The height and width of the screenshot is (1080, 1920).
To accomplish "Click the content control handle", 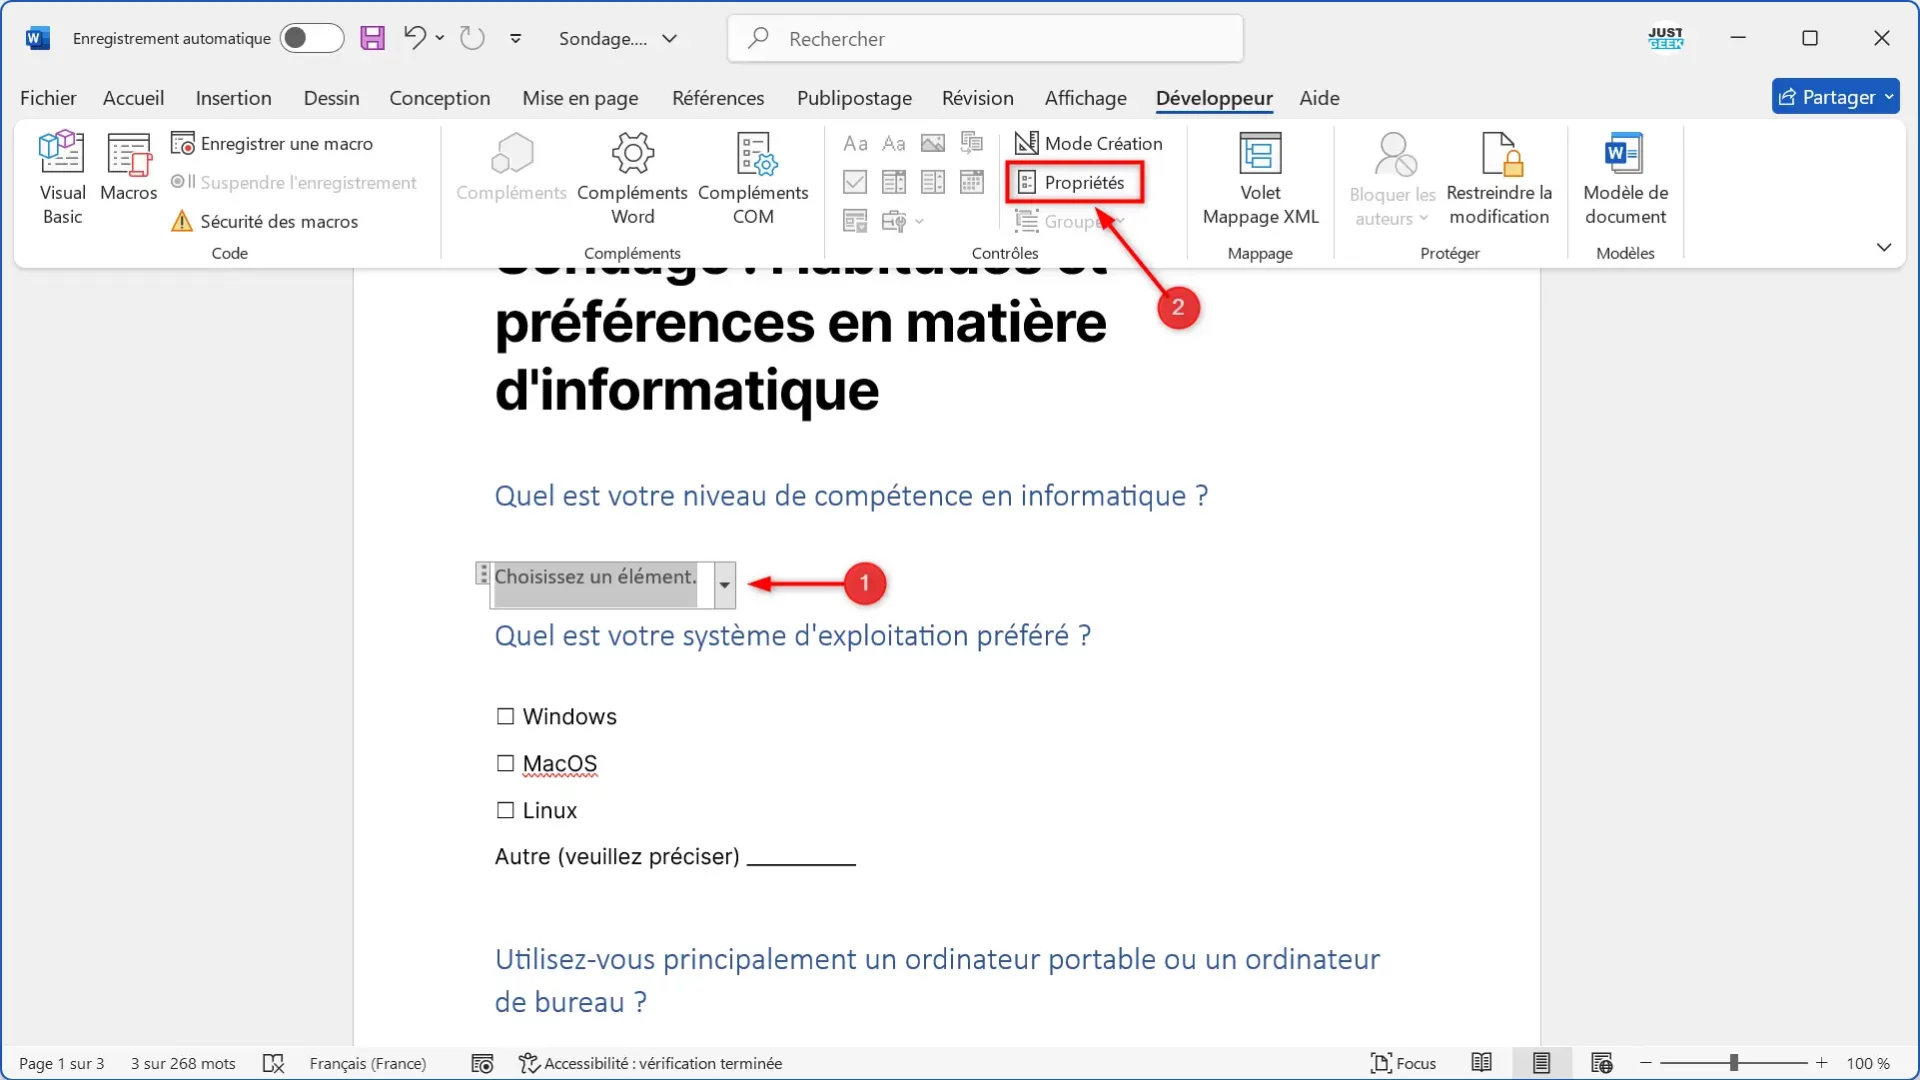I will (x=482, y=574).
